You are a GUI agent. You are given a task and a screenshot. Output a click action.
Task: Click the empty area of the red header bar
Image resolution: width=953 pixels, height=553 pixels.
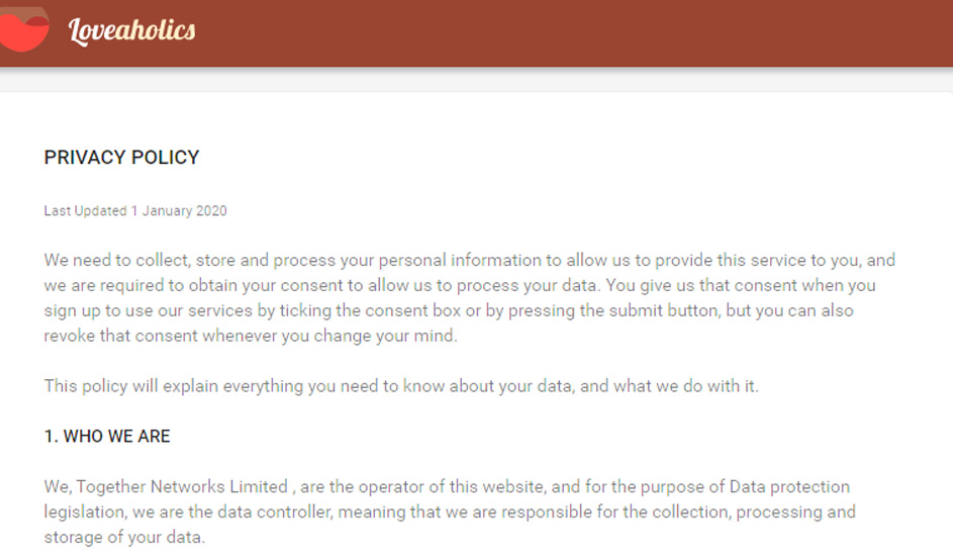coord(600,32)
